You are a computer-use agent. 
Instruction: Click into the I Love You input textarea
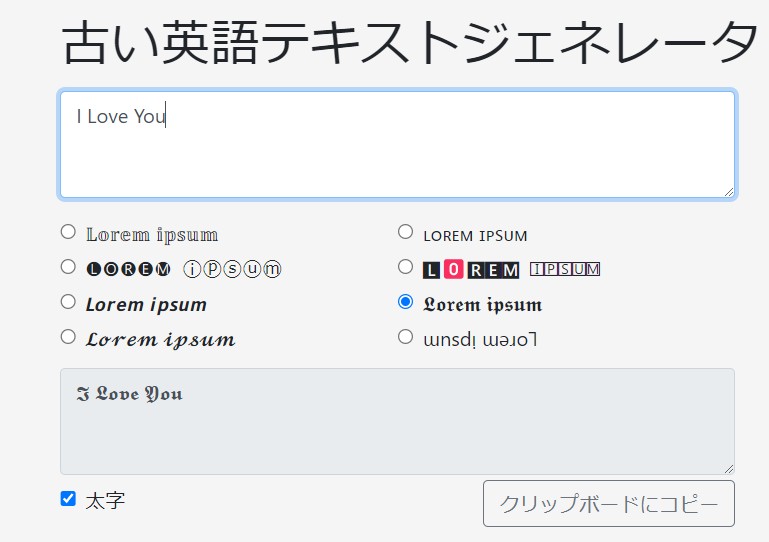point(397,145)
